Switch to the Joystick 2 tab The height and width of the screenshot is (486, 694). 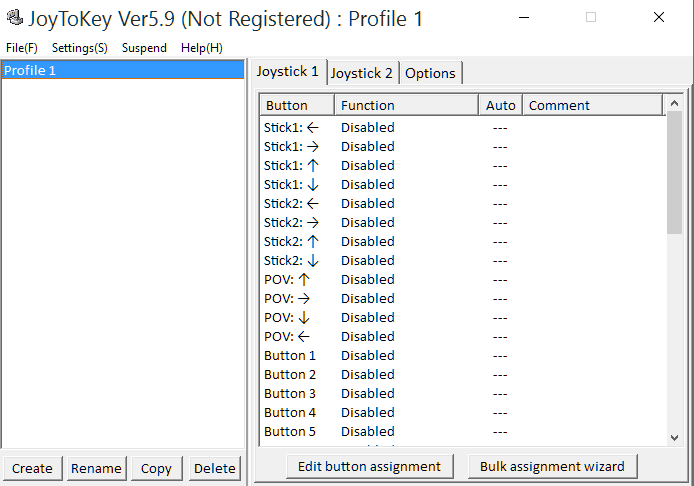[362, 73]
